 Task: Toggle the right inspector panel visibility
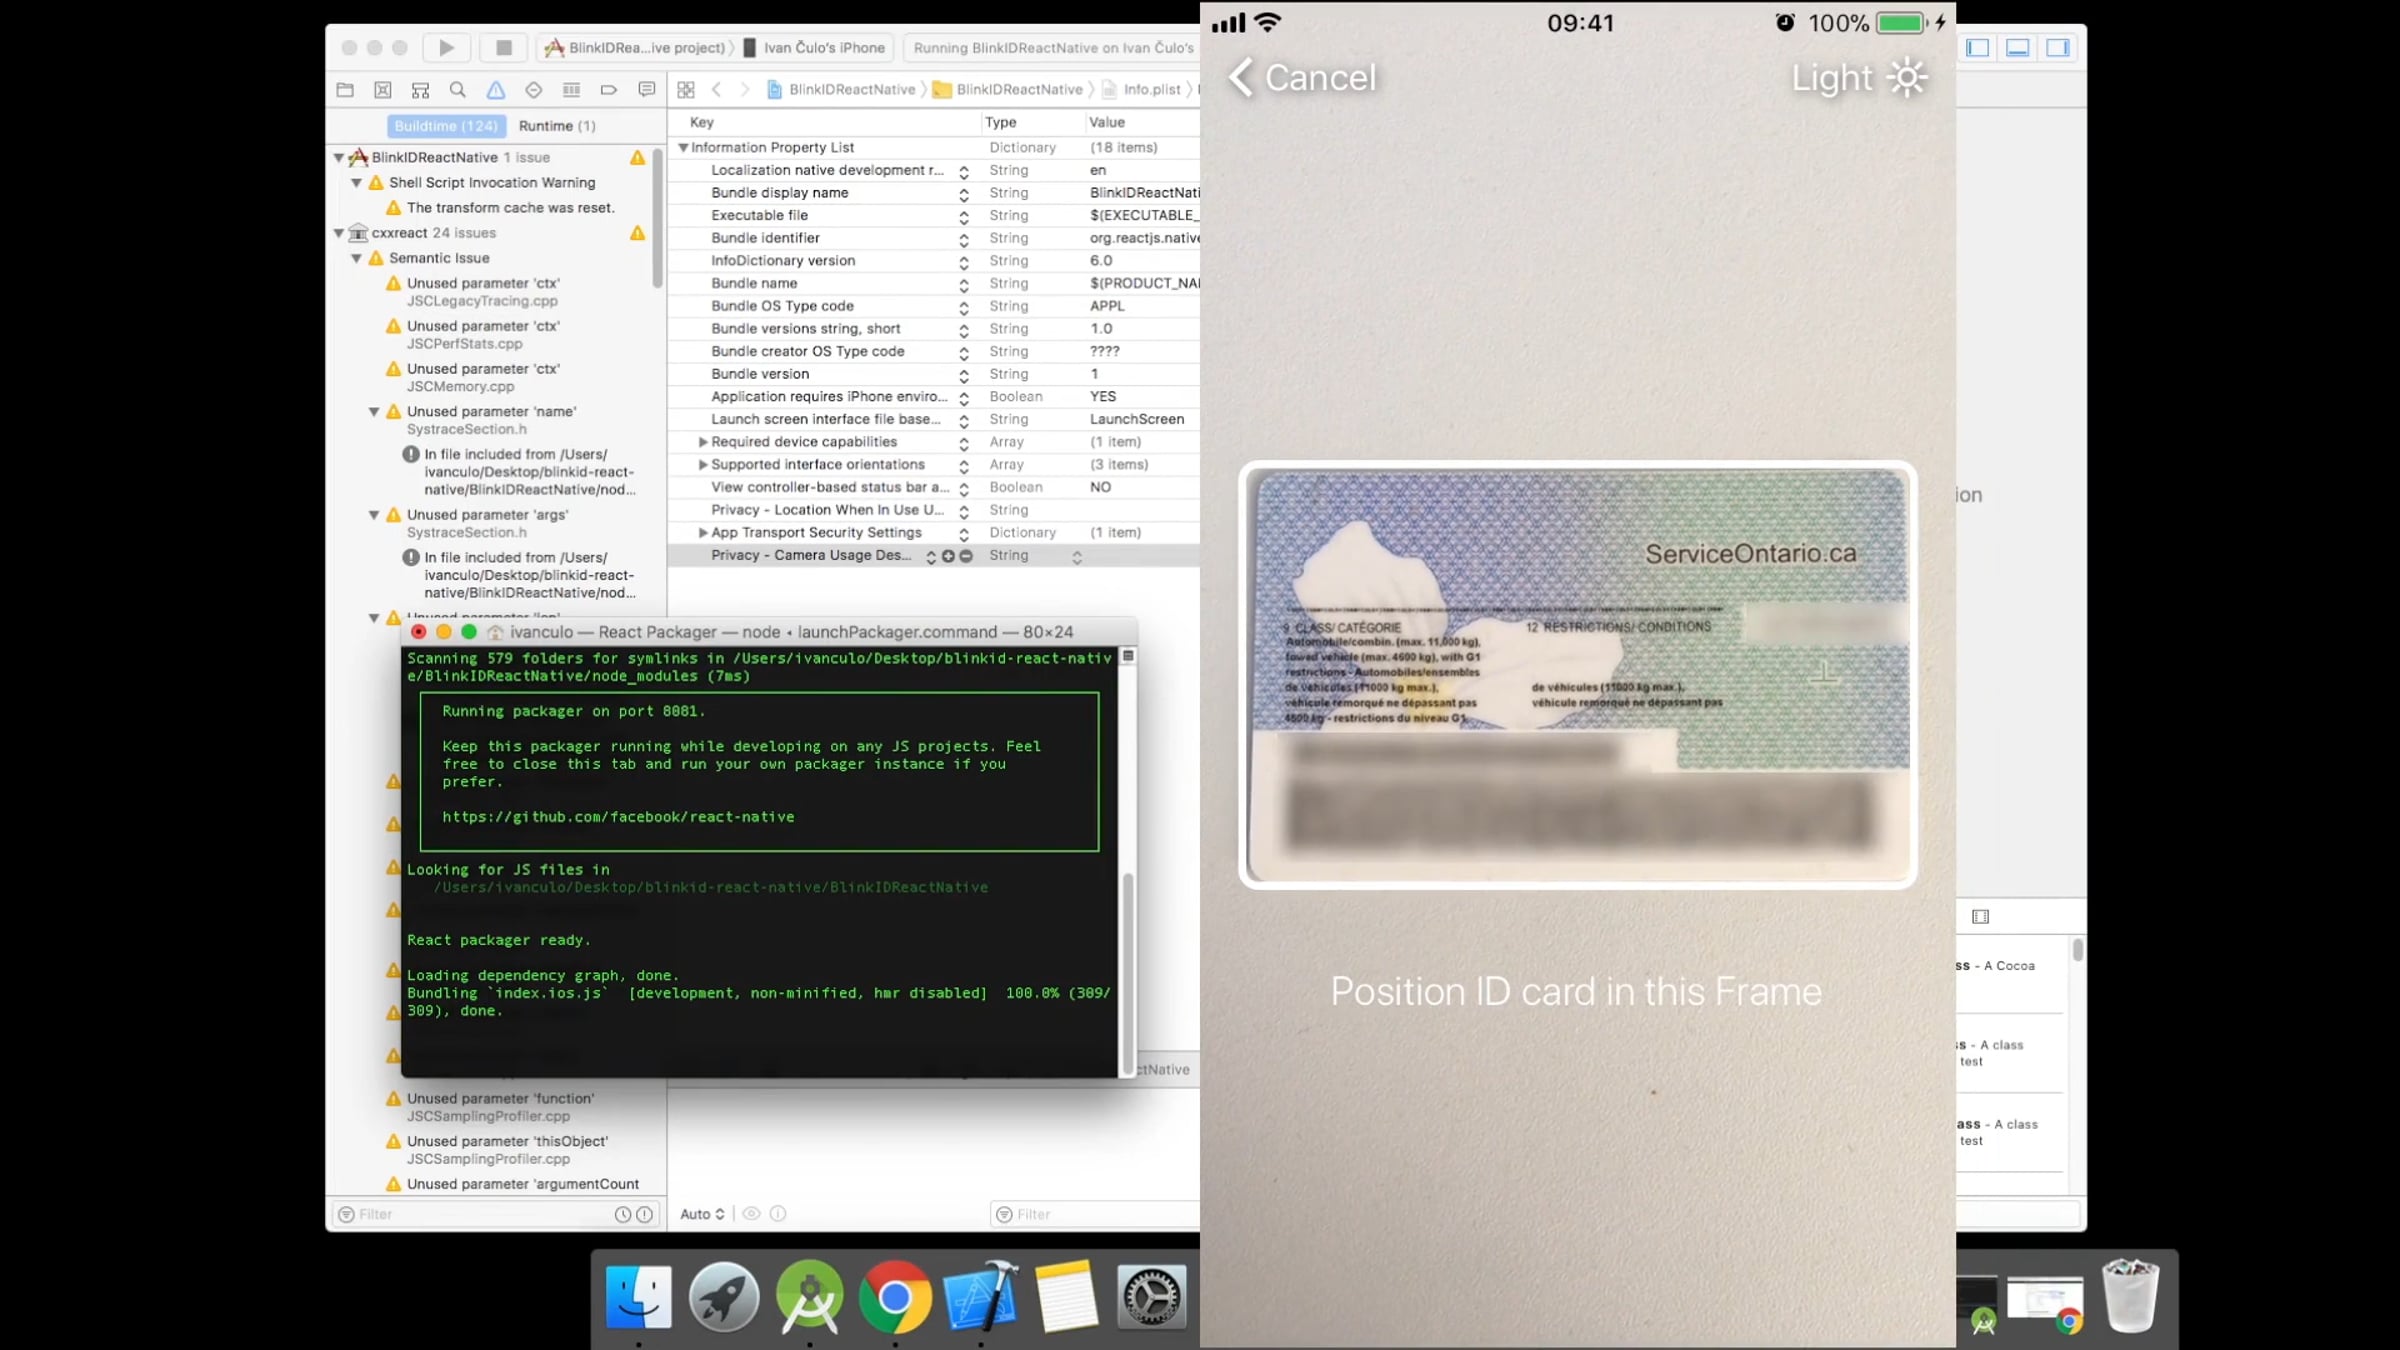click(2057, 47)
